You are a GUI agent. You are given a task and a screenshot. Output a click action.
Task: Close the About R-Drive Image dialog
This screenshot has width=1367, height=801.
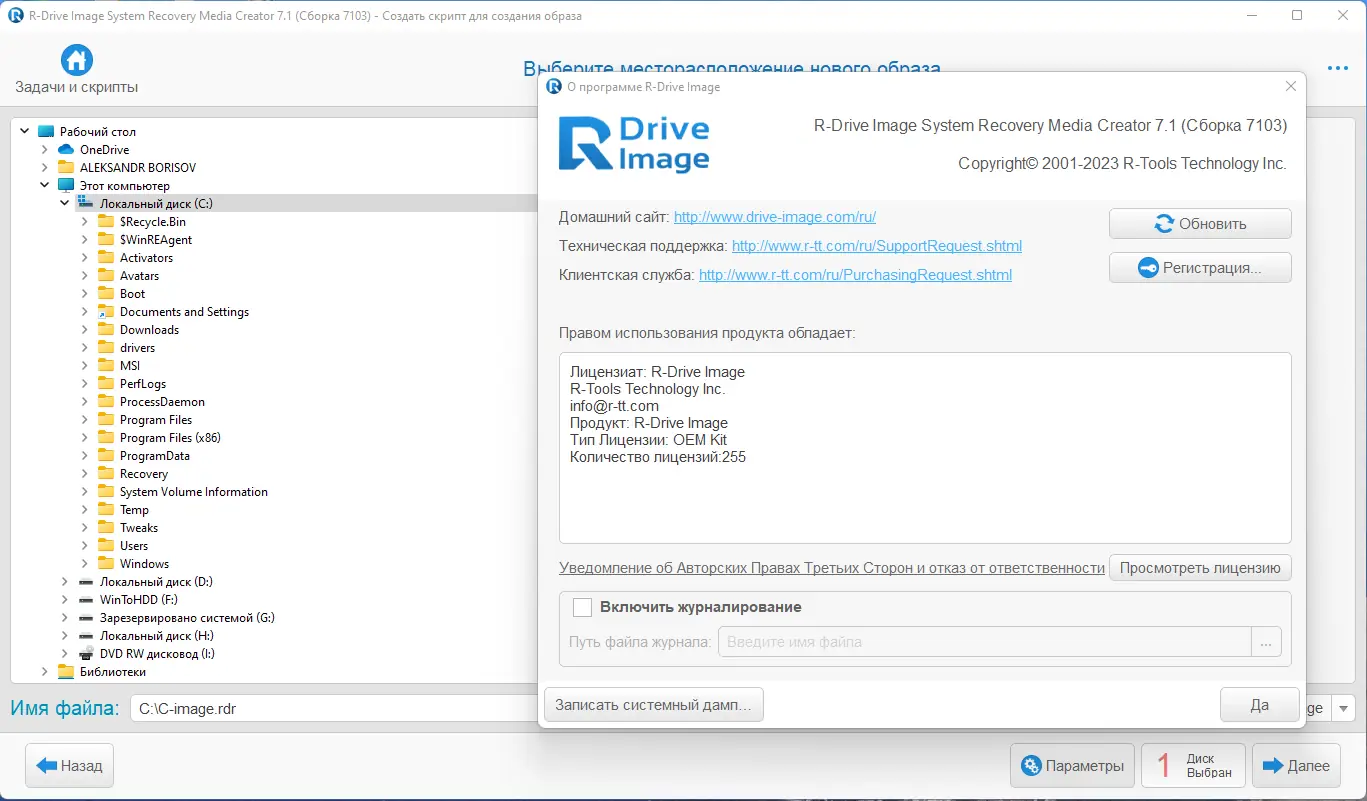pyautogui.click(x=1291, y=87)
